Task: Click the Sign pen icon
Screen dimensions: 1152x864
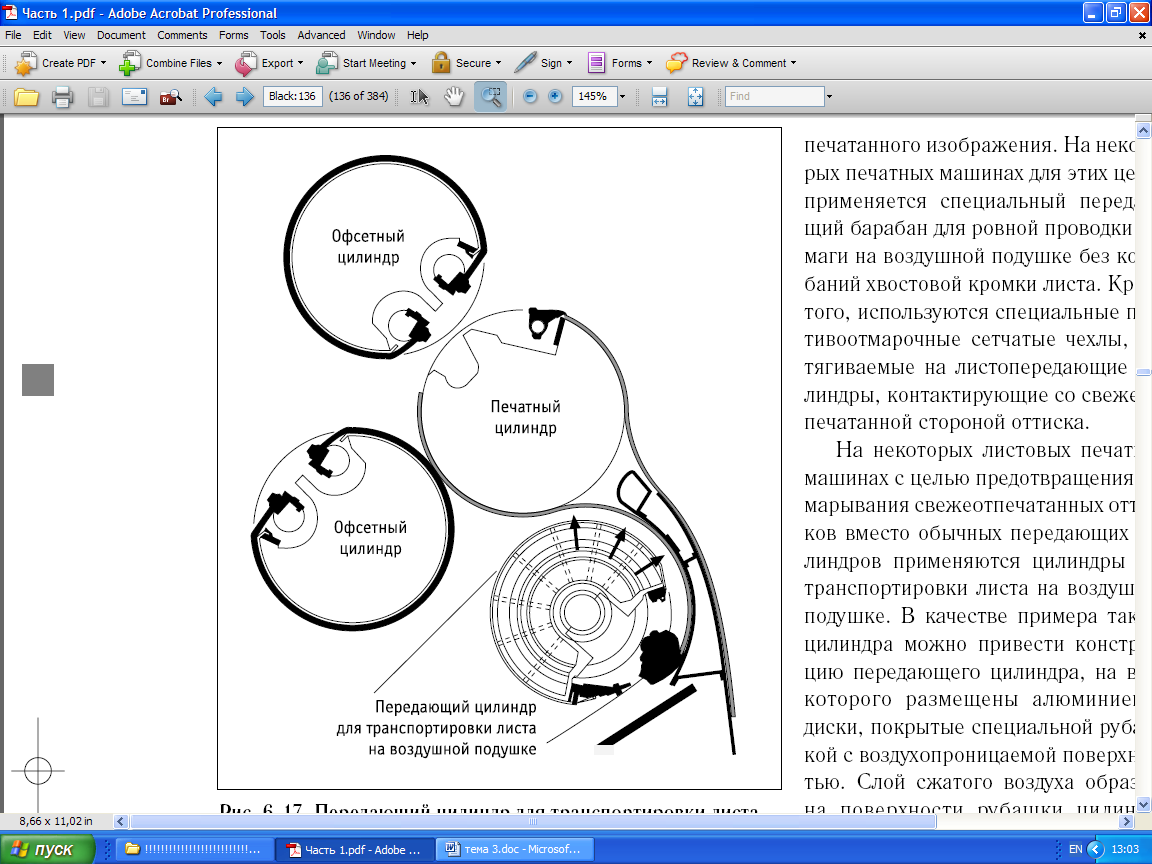Action: [525, 63]
